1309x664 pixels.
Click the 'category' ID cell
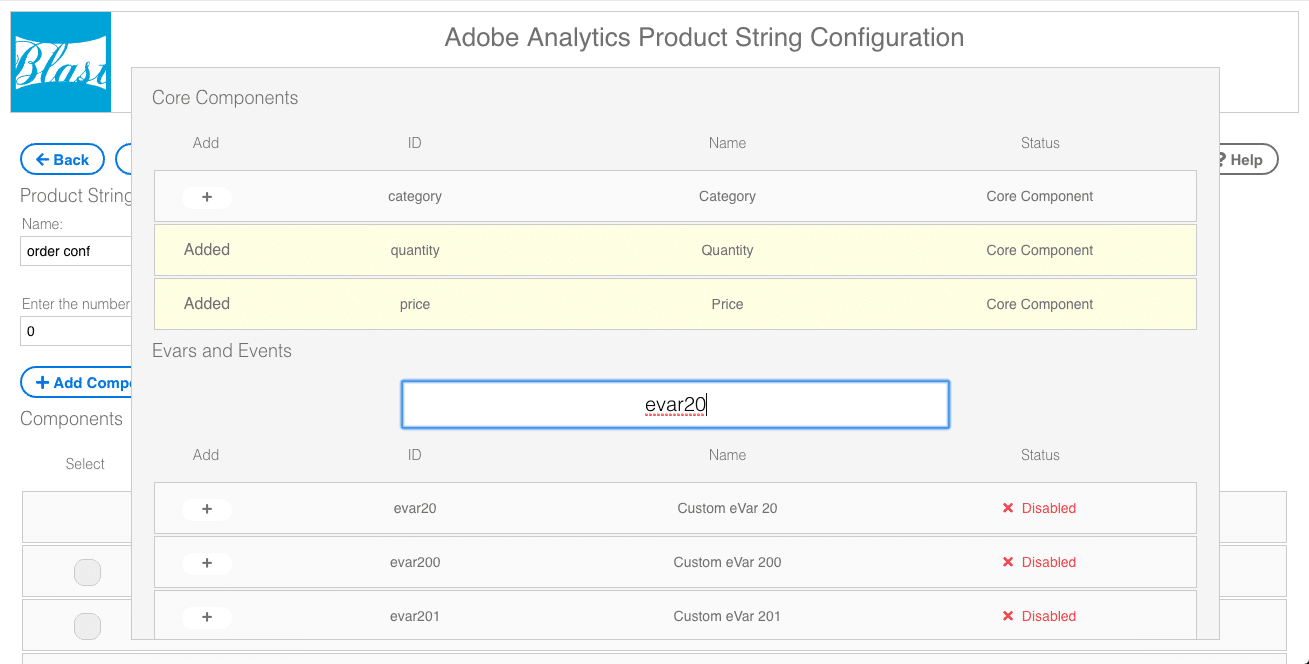coord(415,197)
